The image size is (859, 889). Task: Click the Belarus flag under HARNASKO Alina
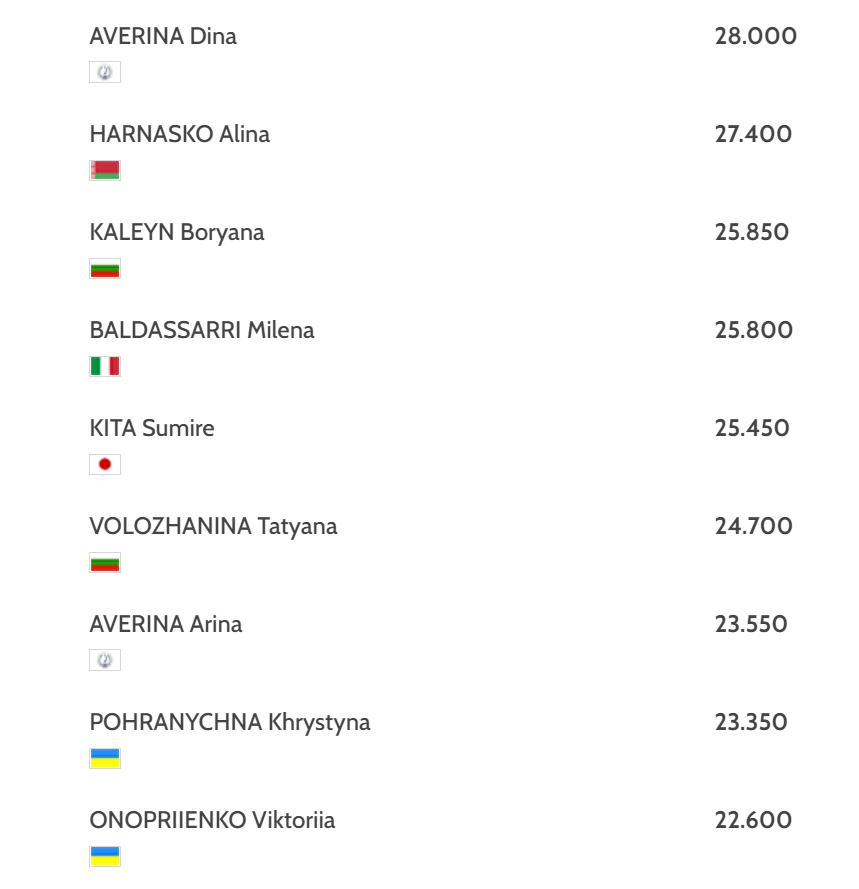click(105, 170)
